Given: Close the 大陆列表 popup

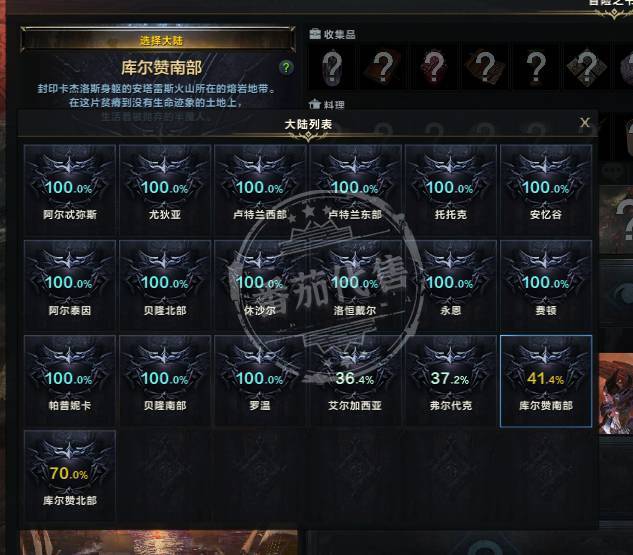Looking at the screenshot, I should 585,122.
